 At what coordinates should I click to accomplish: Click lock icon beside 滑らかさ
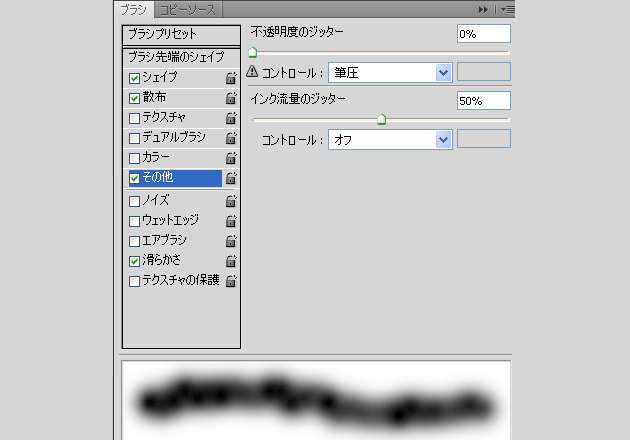pos(231,261)
